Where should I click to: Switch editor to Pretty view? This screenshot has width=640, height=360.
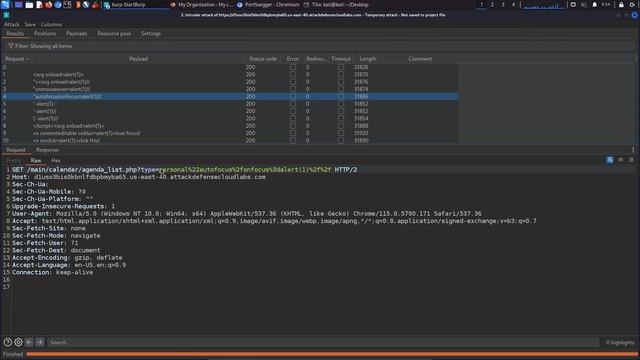(13, 160)
